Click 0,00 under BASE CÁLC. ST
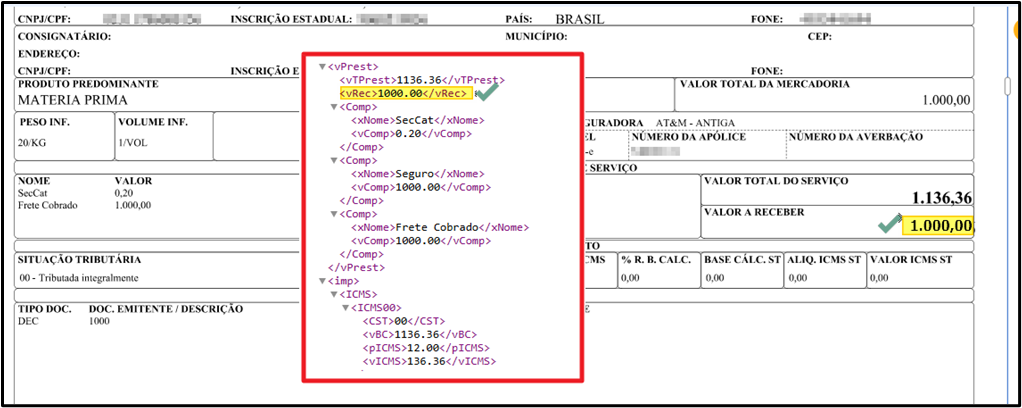The height and width of the screenshot is (408, 1022). click(715, 278)
